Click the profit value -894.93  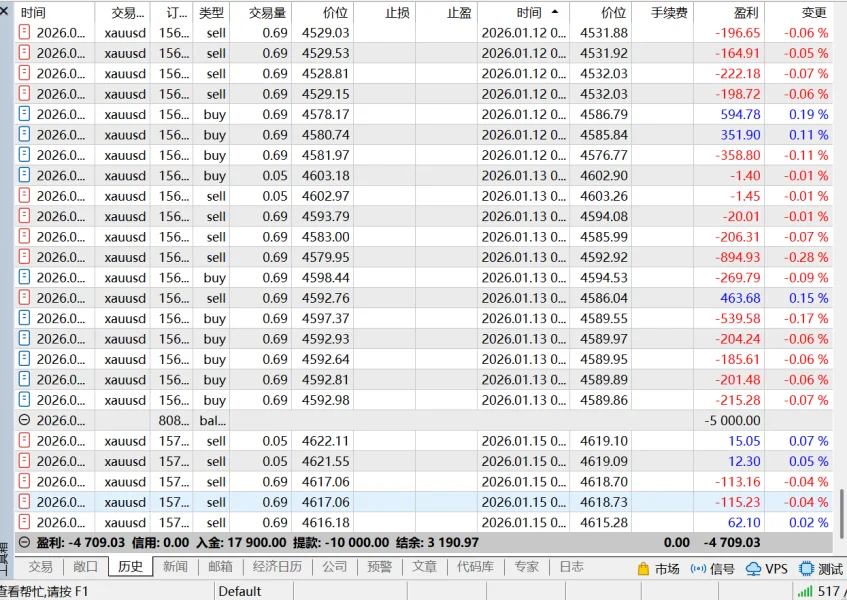click(x=737, y=257)
